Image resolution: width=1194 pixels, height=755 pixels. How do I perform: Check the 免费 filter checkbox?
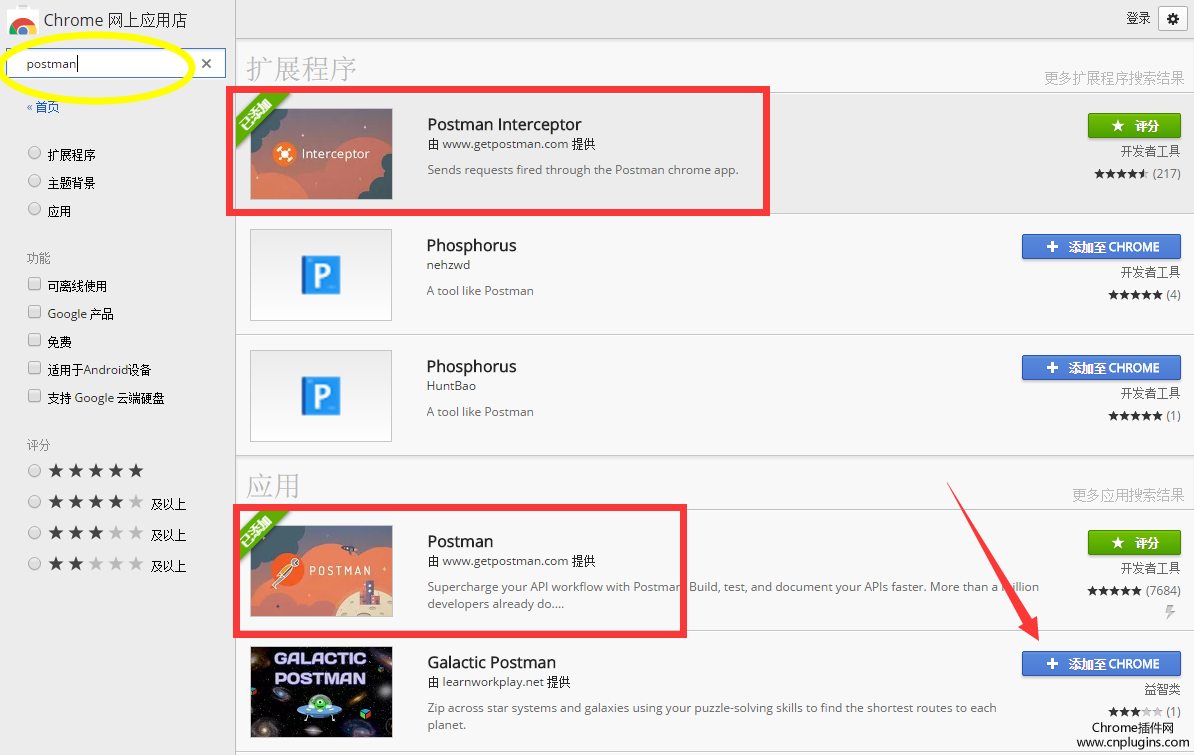coord(35,341)
